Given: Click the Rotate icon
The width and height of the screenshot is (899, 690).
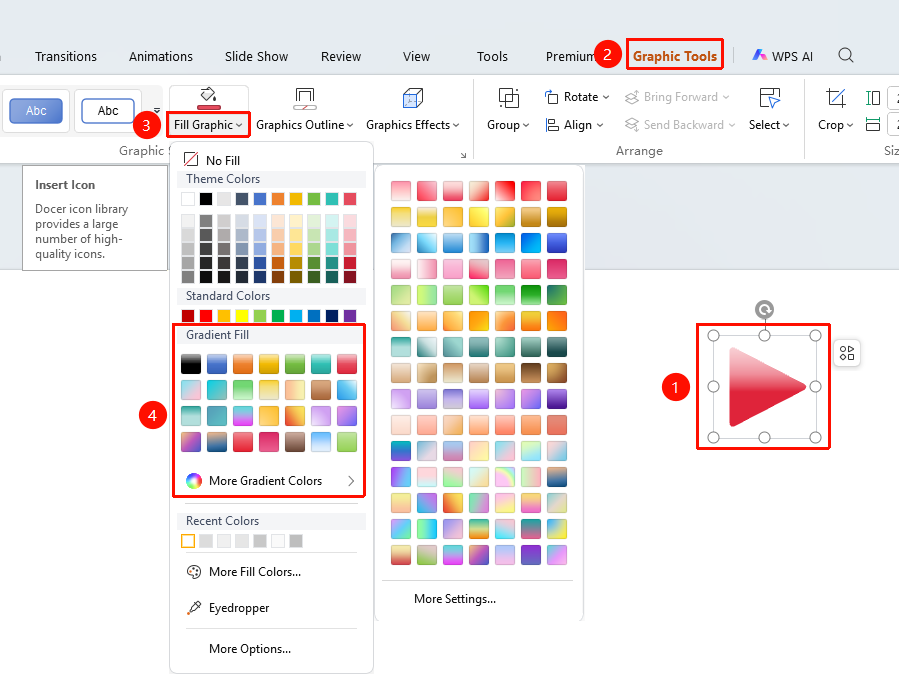Looking at the screenshot, I should pyautogui.click(x=552, y=97).
